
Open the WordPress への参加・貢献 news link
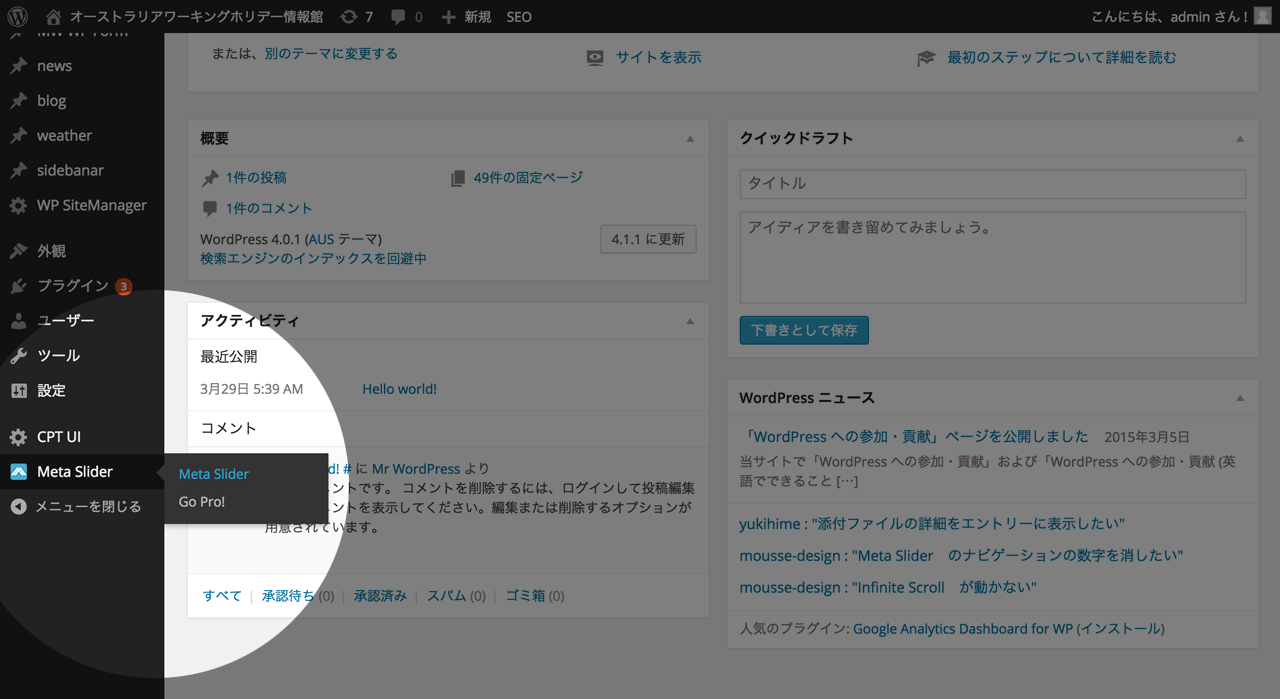tap(914, 437)
